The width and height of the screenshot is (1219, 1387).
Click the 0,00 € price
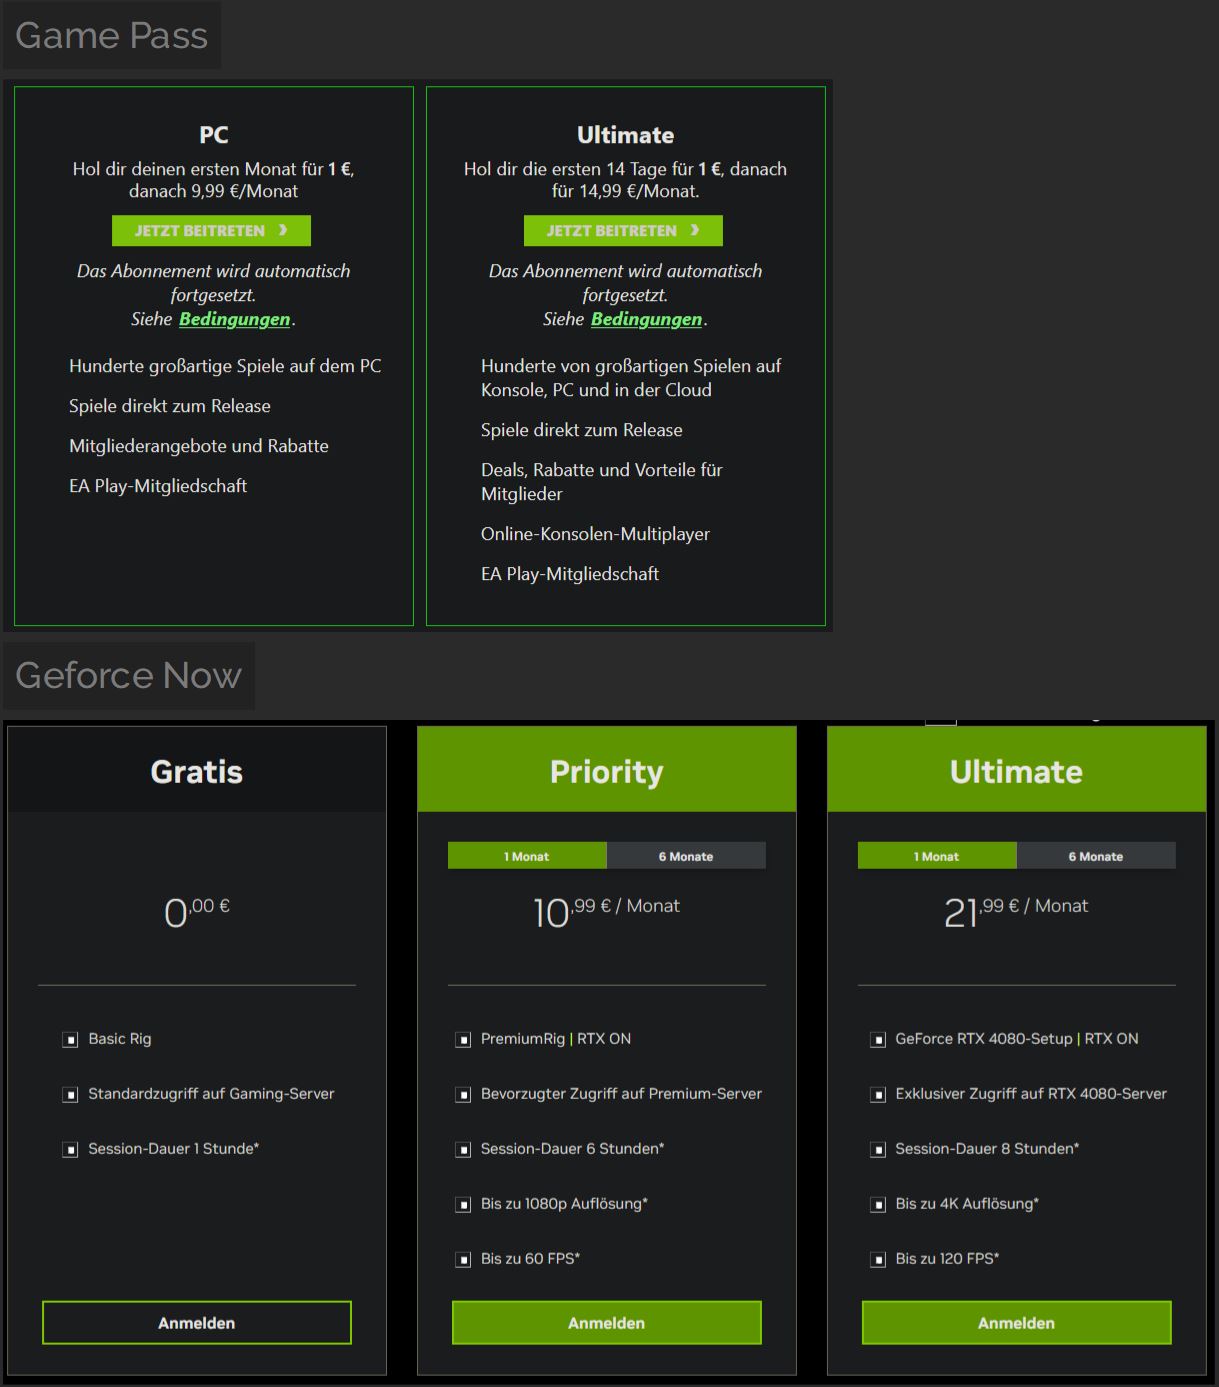197,911
